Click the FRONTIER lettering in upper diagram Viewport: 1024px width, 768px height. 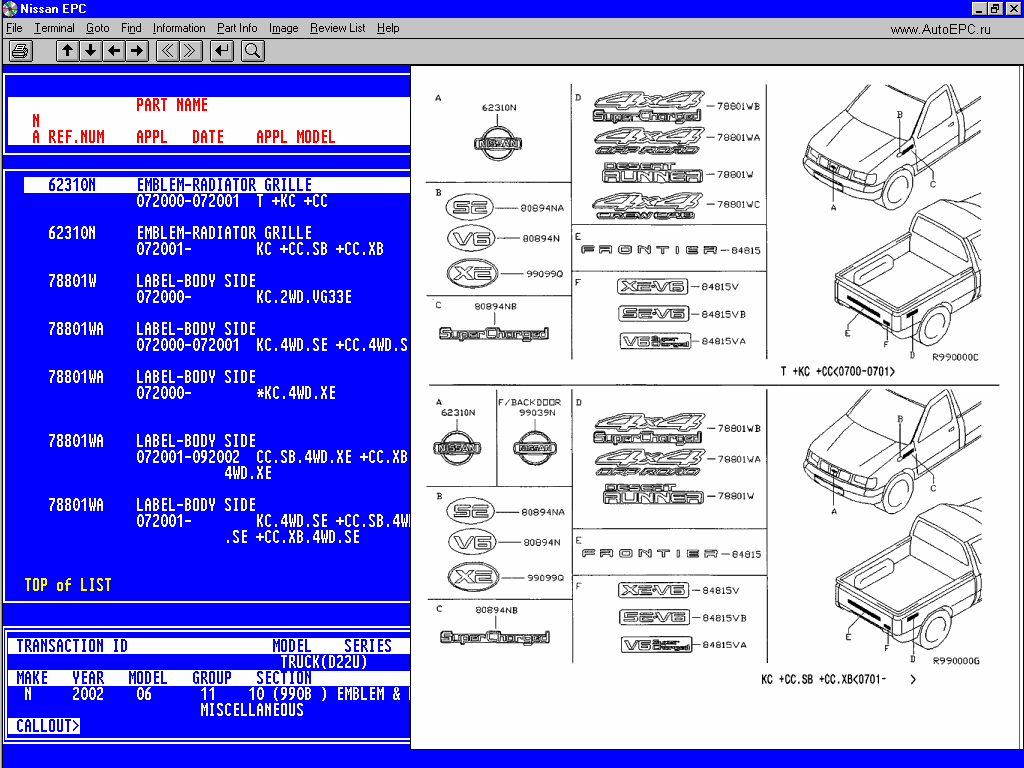[x=649, y=249]
